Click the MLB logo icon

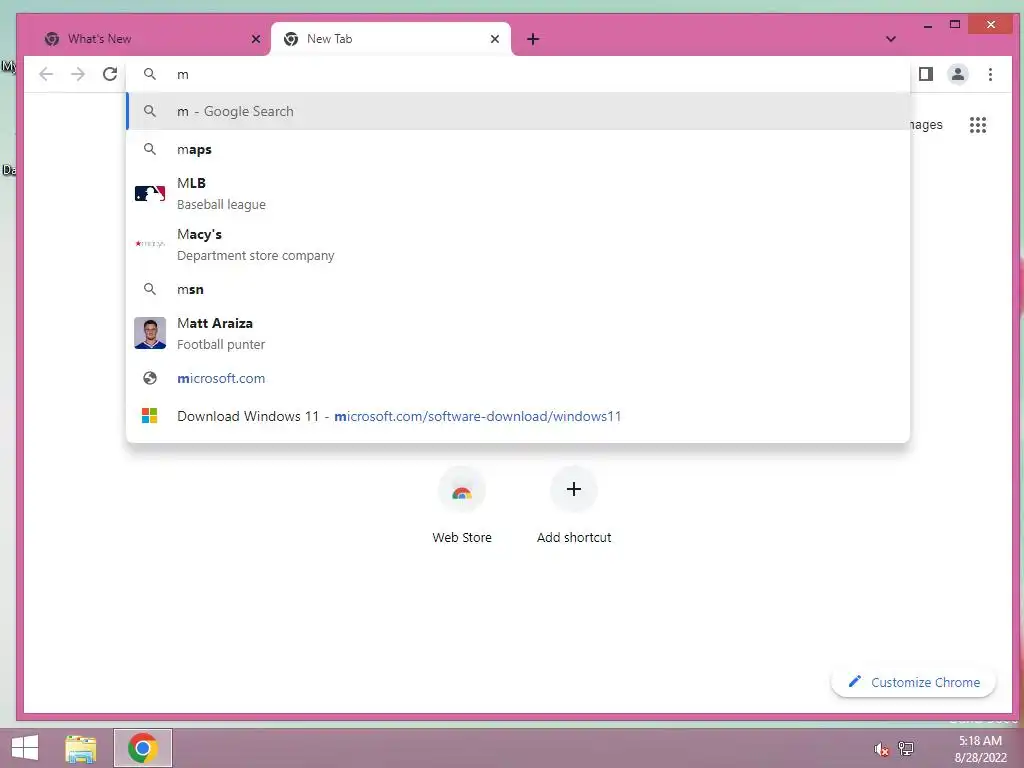[x=150, y=193]
